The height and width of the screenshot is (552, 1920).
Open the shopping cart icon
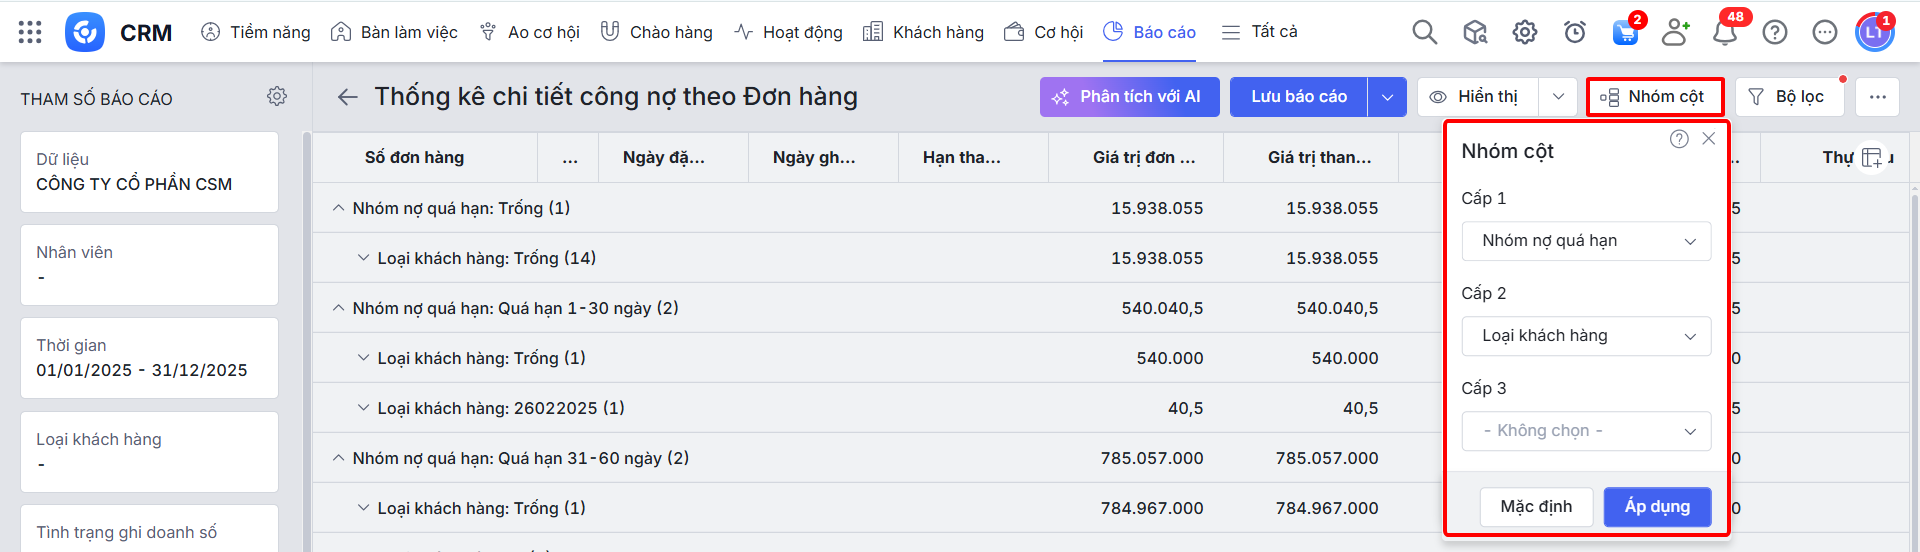(x=1625, y=32)
